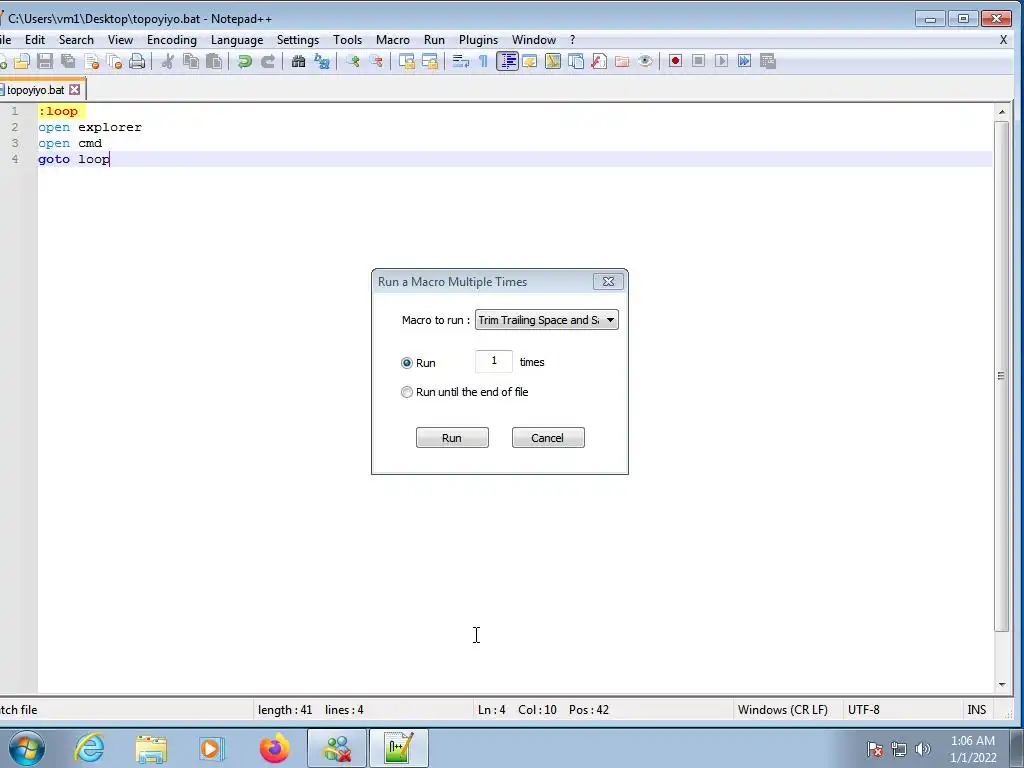The image size is (1024, 768).
Task: Open the Search menu
Action: [76, 40]
